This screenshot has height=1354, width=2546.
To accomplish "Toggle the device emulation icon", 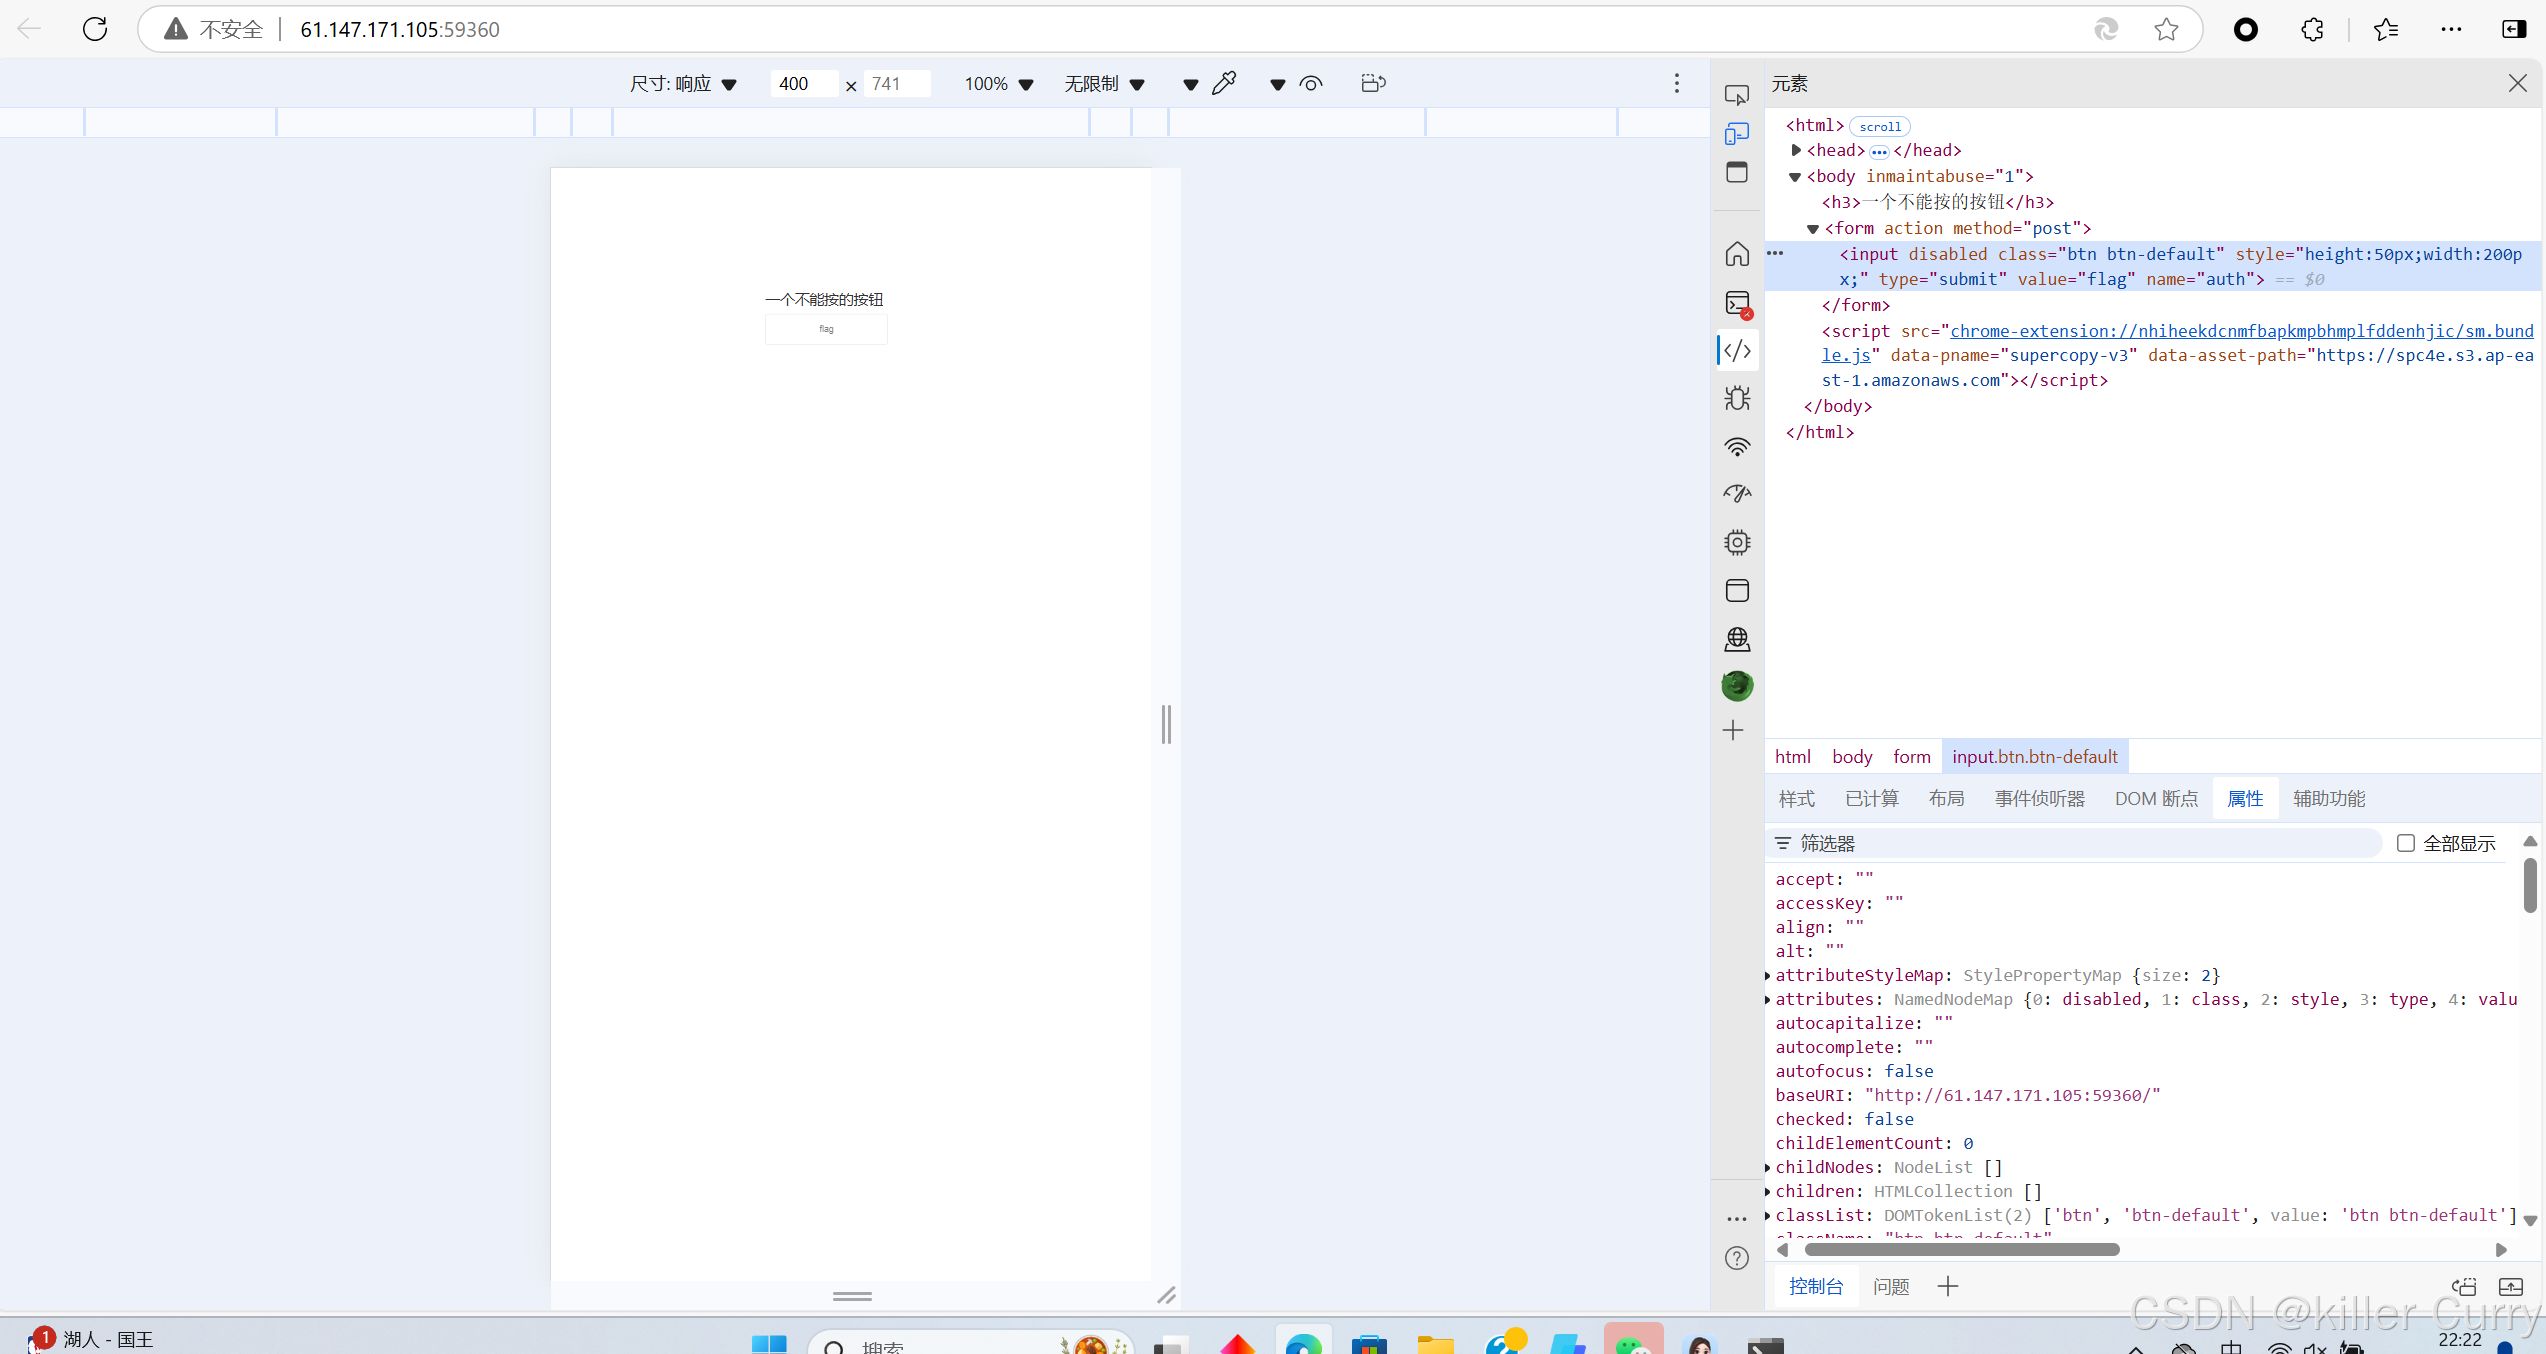I will point(1737,134).
